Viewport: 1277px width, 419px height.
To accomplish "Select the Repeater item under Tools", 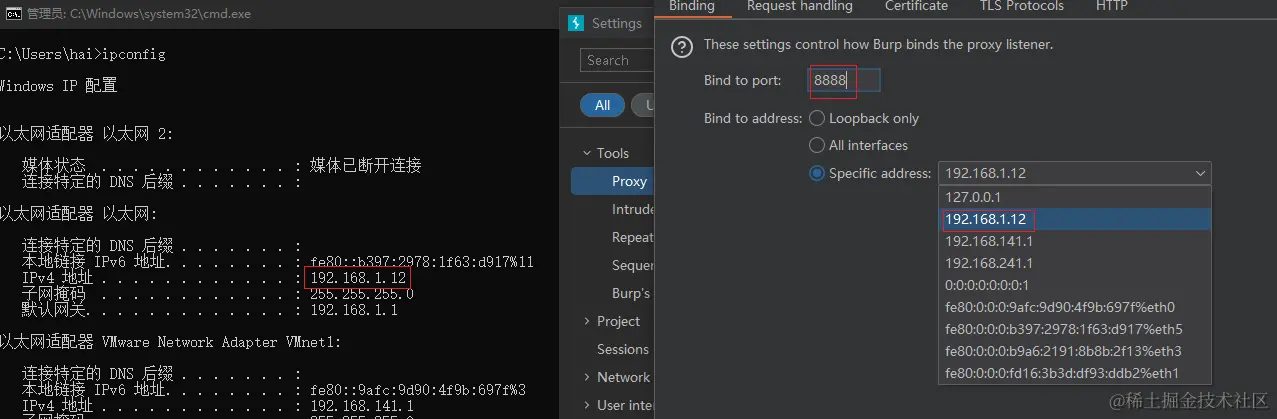I will click(633, 237).
